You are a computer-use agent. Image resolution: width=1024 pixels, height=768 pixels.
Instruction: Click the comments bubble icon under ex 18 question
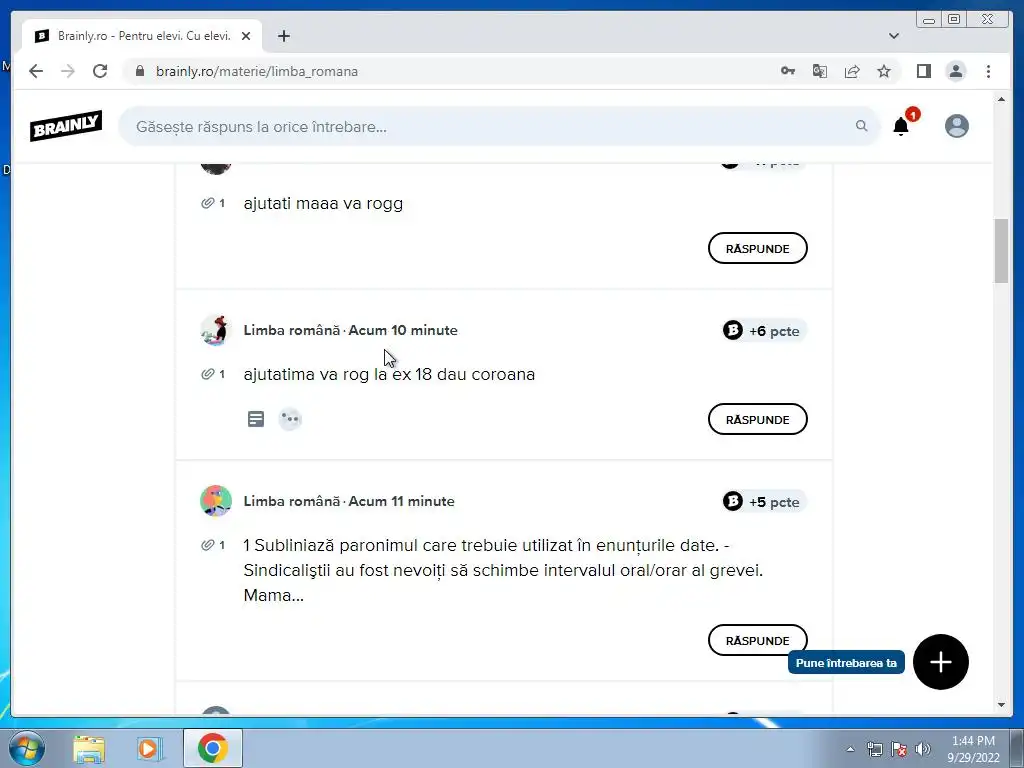[x=290, y=419]
